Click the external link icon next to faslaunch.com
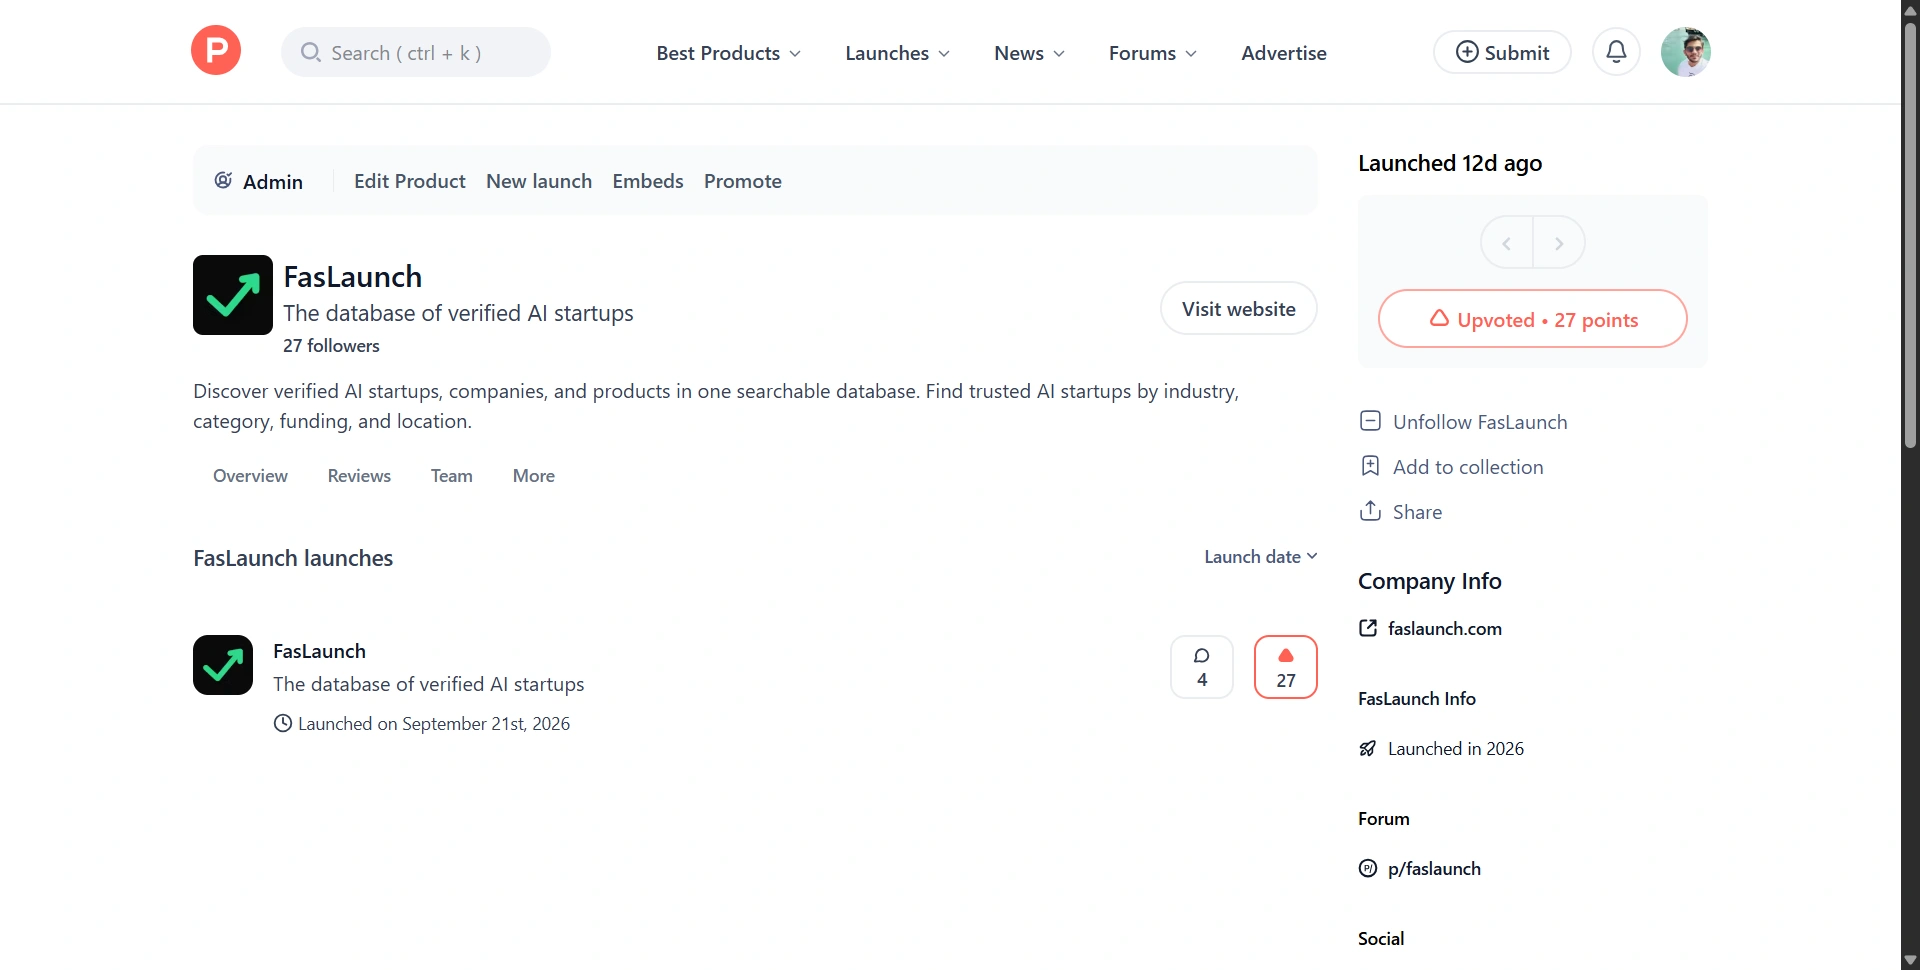 tap(1368, 628)
